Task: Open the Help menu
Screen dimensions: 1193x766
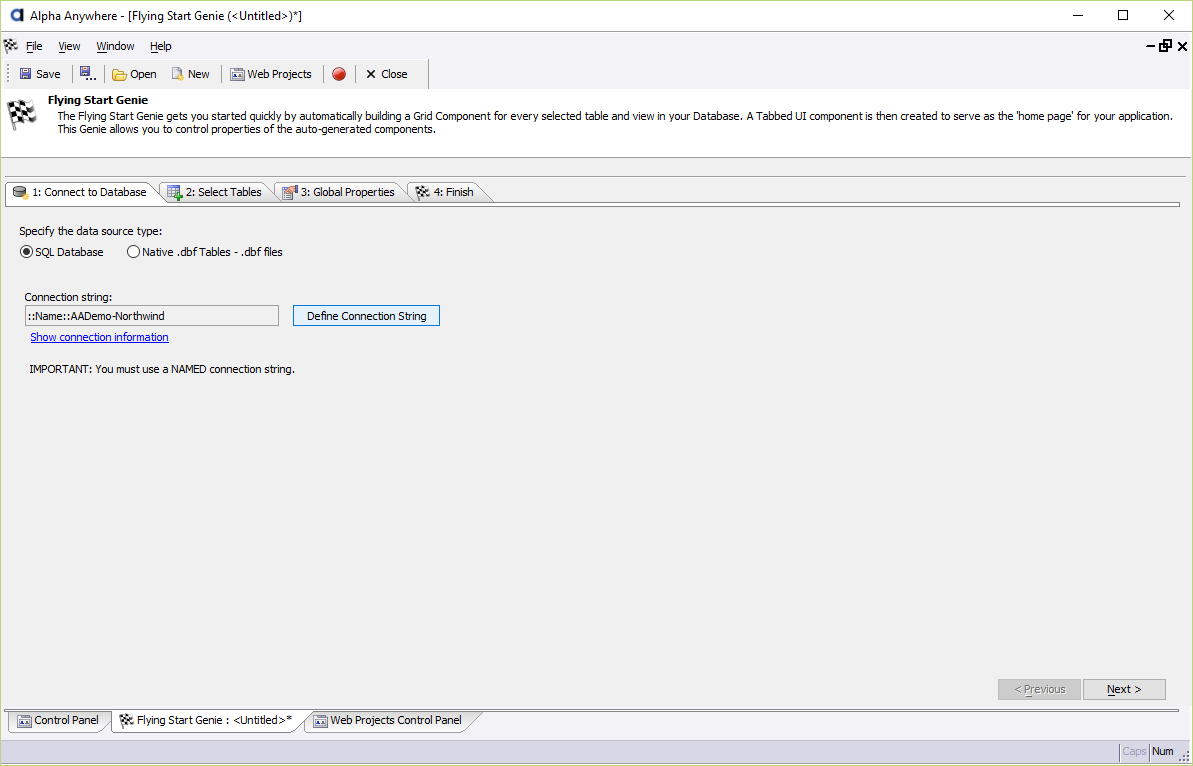Action: click(x=161, y=46)
